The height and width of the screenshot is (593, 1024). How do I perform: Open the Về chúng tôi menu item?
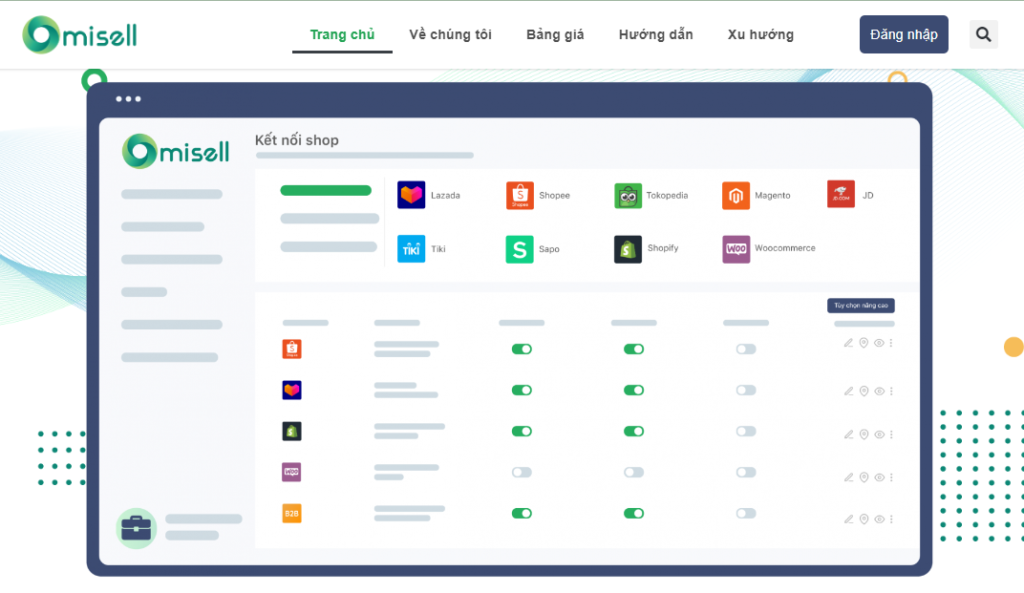pos(450,35)
